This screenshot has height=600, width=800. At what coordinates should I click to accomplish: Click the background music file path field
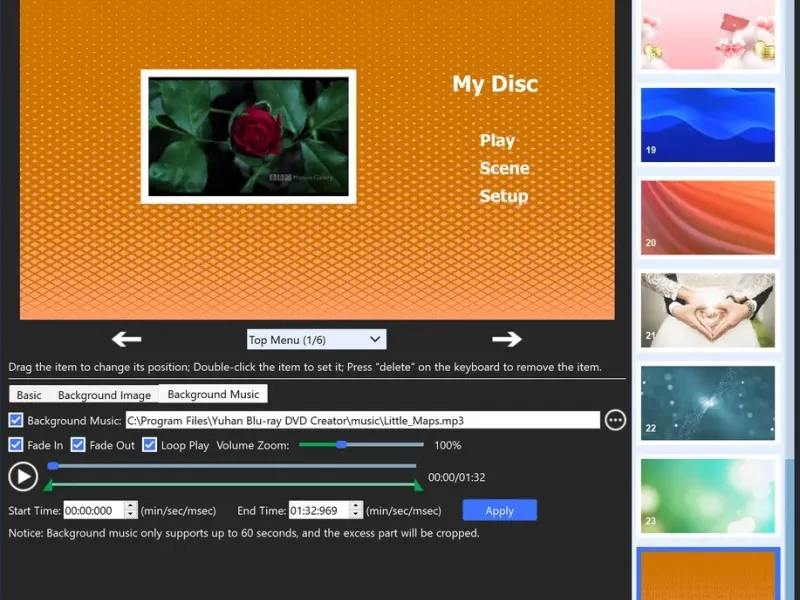(363, 420)
